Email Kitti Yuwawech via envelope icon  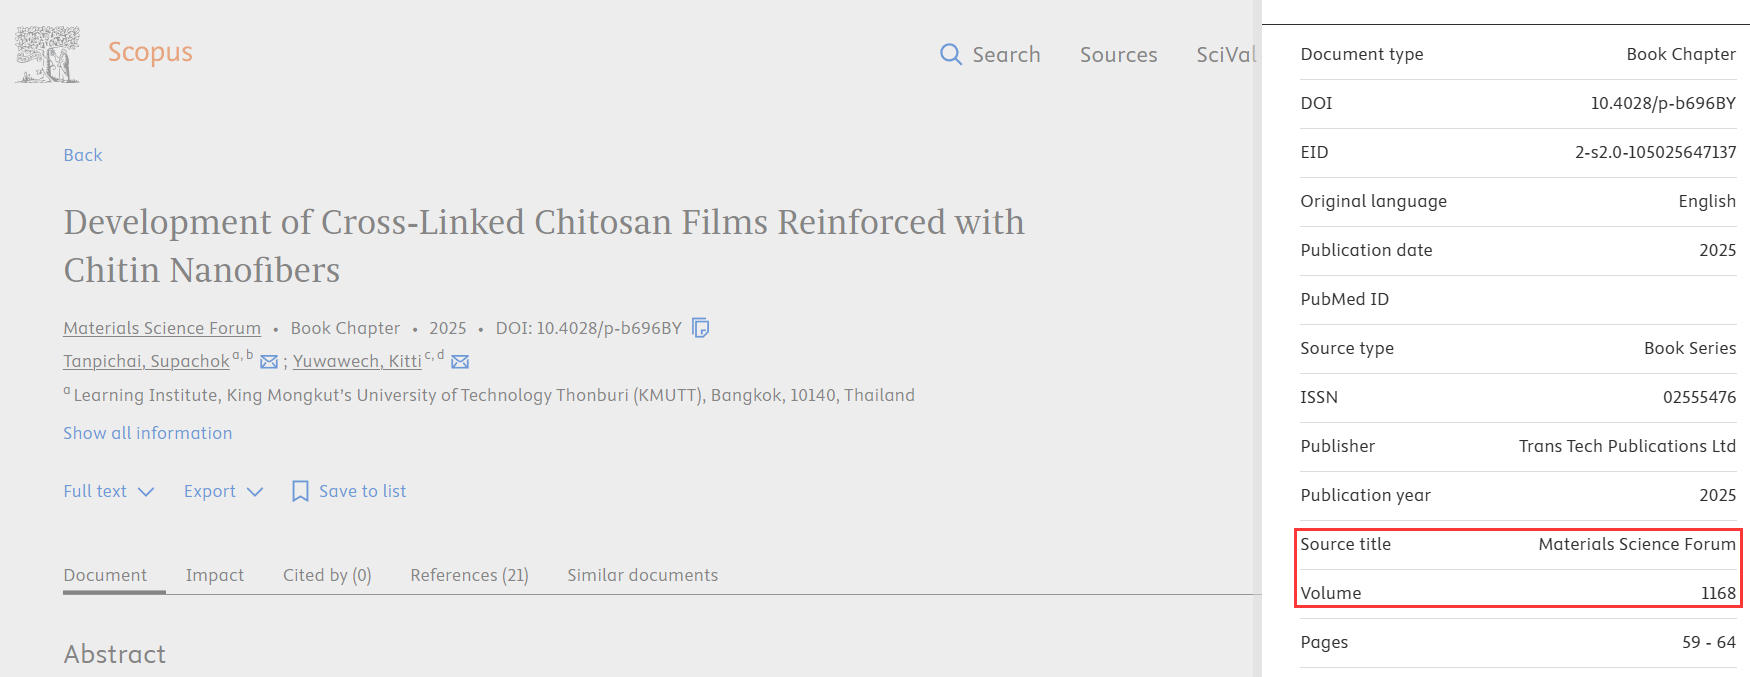pyautogui.click(x=460, y=362)
